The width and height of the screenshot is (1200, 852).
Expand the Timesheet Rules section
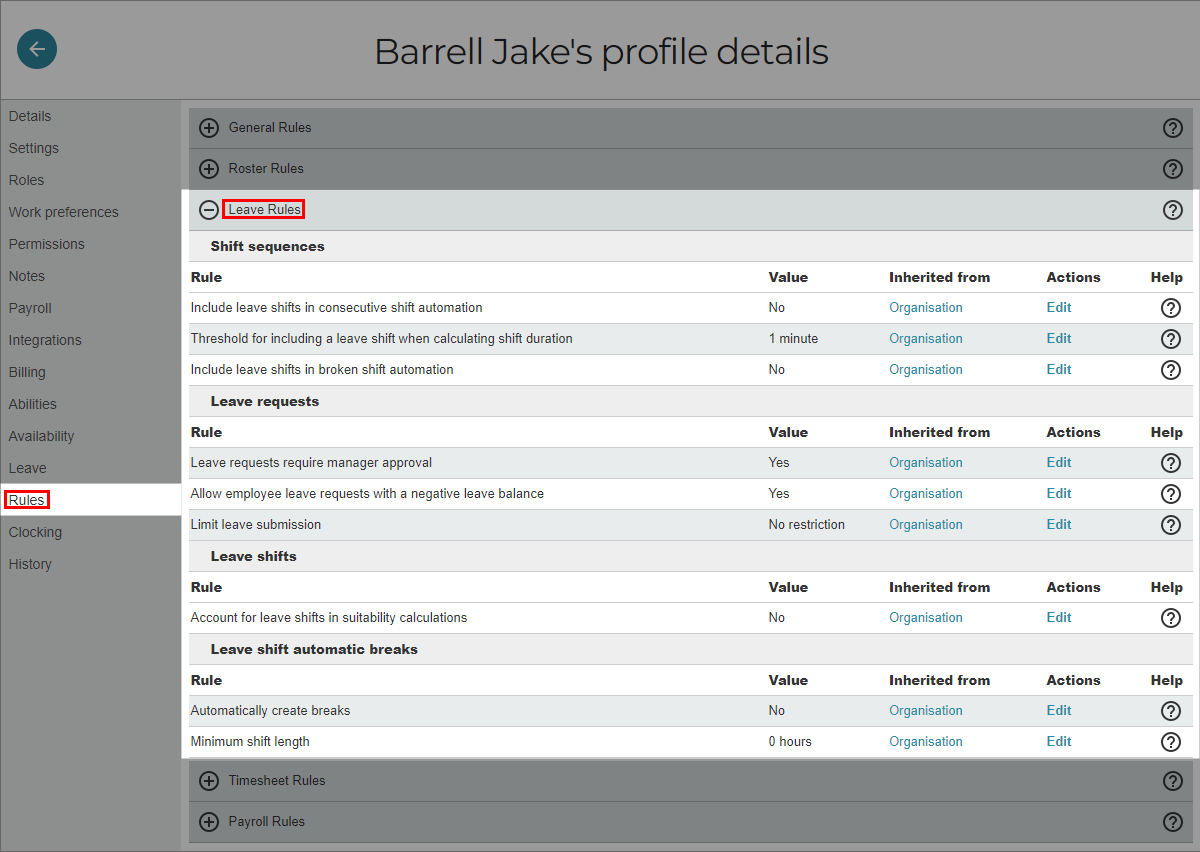pos(209,781)
